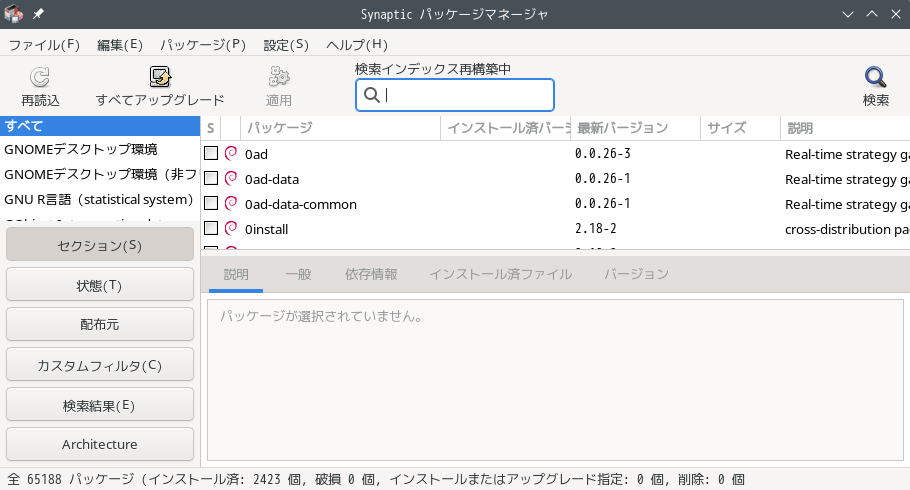Sort by the サイズ column header
This screenshot has height=490, width=910.
pyautogui.click(x=741, y=128)
